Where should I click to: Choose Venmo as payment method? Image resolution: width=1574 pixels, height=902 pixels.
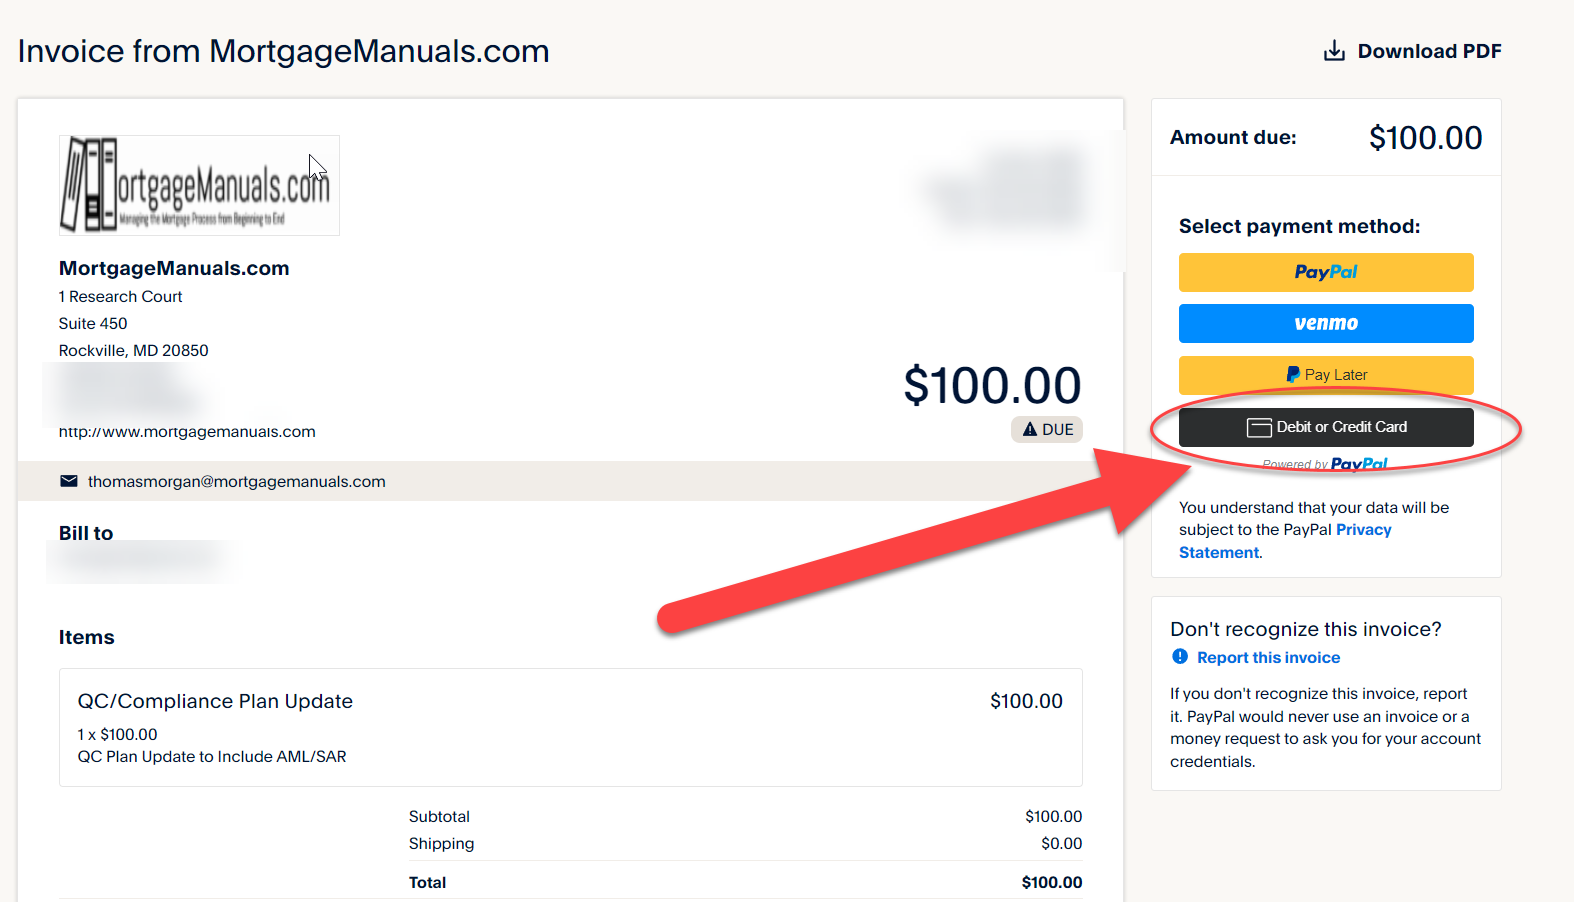pos(1325,323)
